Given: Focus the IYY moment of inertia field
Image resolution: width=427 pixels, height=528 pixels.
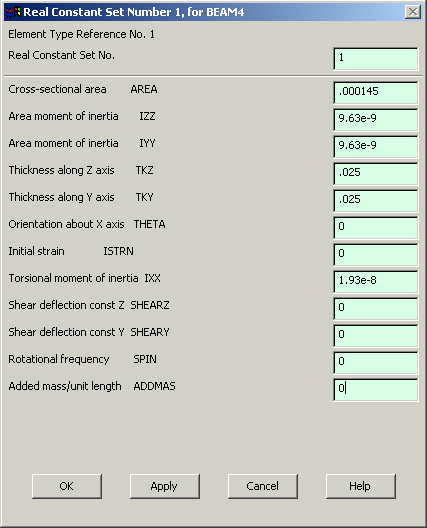Looking at the screenshot, I should click(x=375, y=146).
